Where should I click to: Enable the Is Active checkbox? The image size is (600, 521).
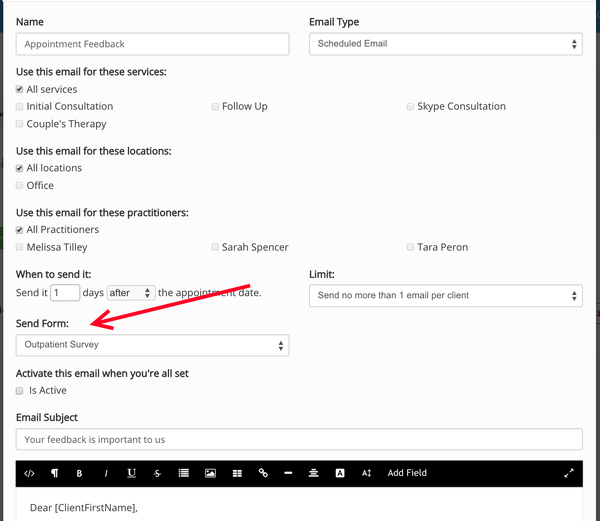(x=19, y=391)
